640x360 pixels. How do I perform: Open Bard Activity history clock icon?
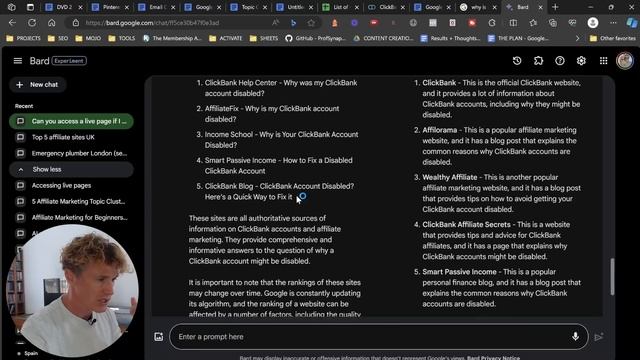click(517, 61)
